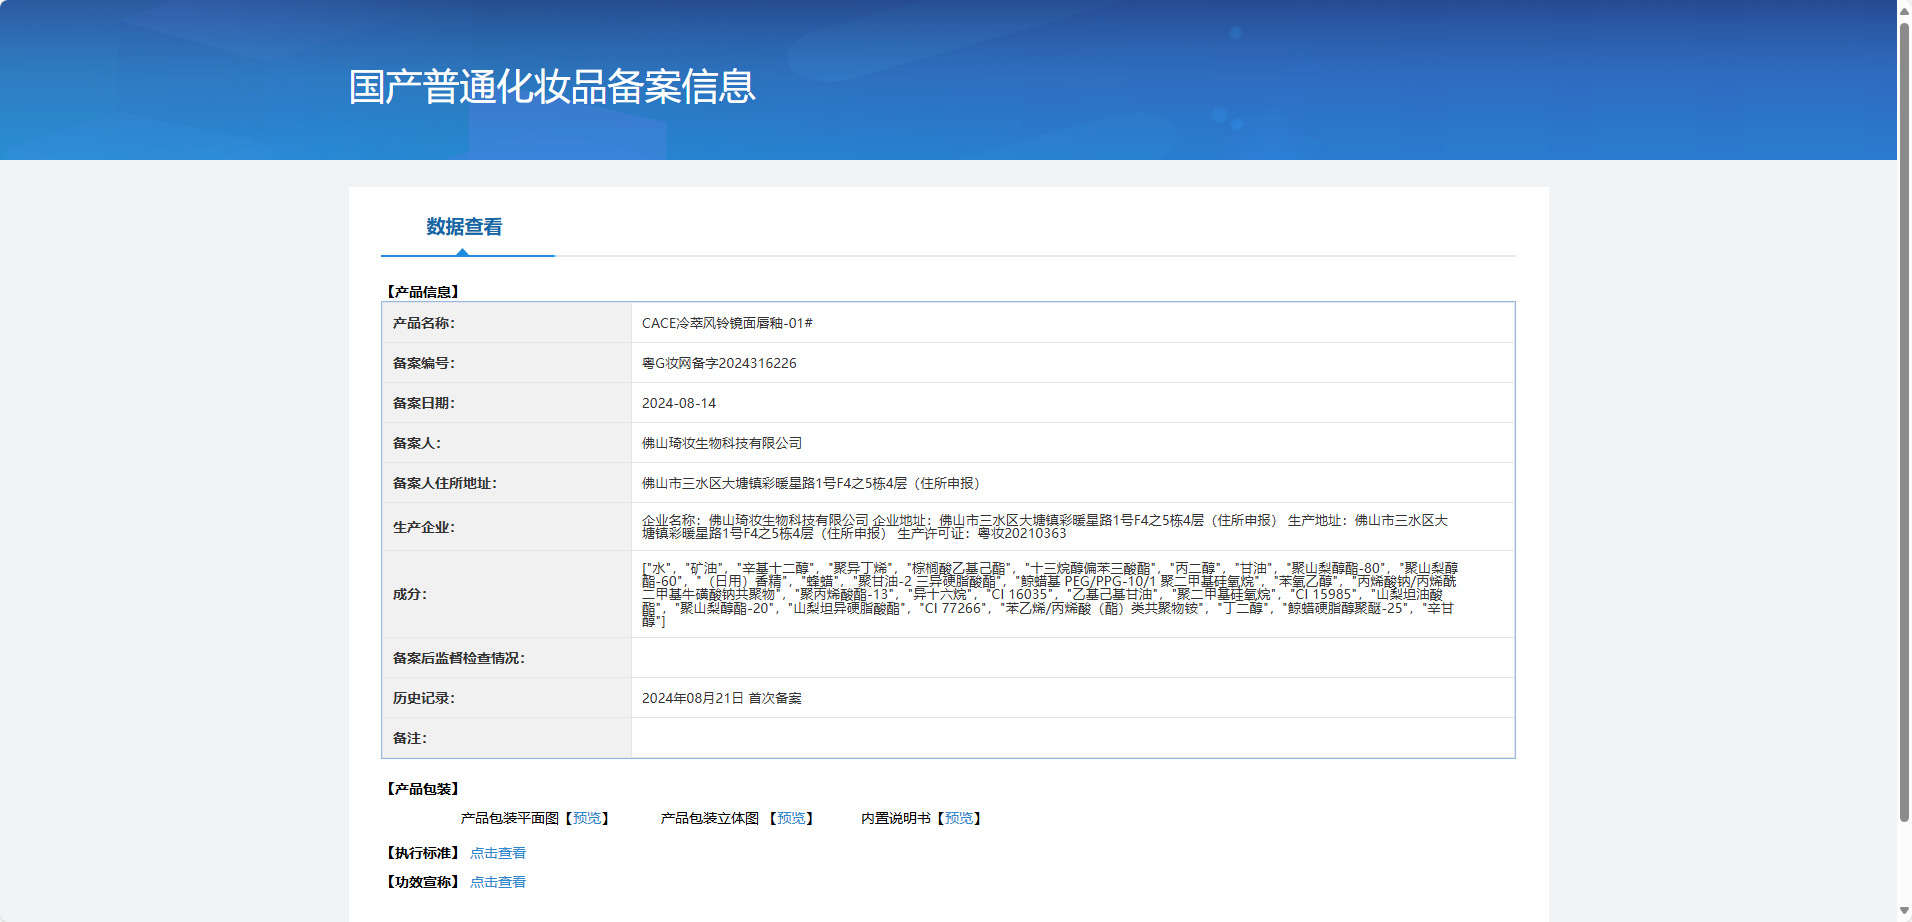
Task: Click the 成分 ingredients list text
Action: tap(1050, 594)
